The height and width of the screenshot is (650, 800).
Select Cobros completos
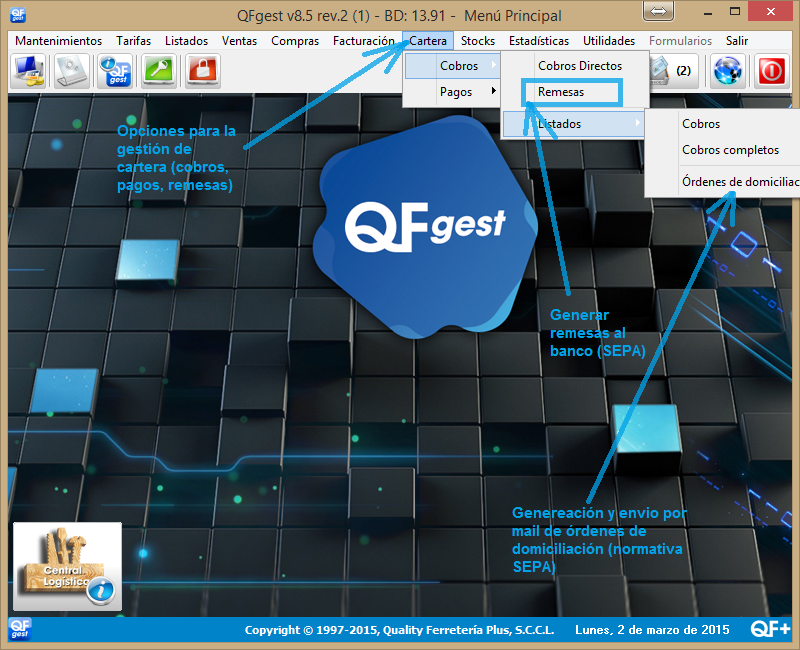(723, 150)
